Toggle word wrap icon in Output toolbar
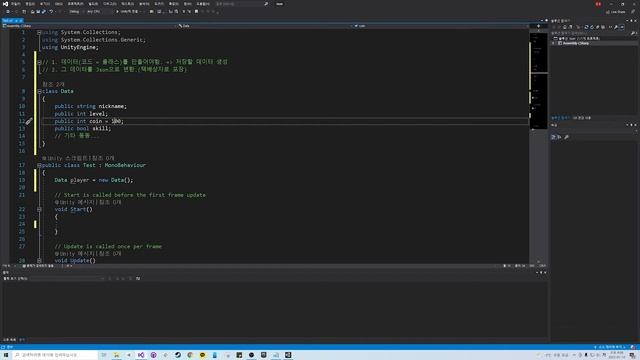Image resolution: width=640 pixels, height=360 pixels. [138, 278]
